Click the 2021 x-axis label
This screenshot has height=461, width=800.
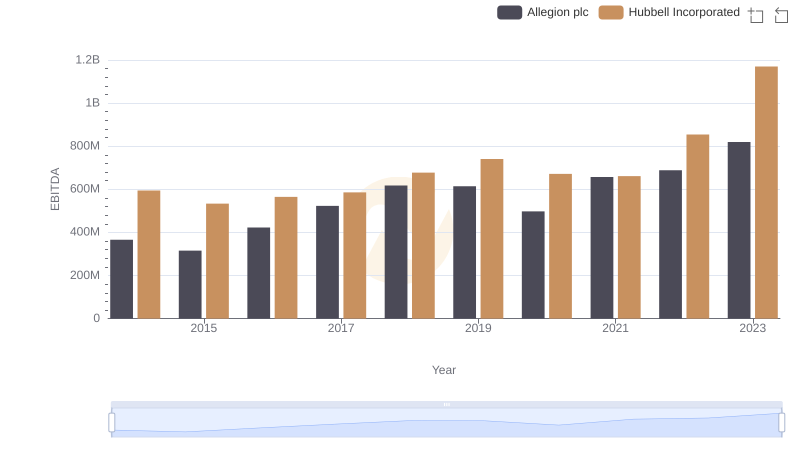coord(615,328)
